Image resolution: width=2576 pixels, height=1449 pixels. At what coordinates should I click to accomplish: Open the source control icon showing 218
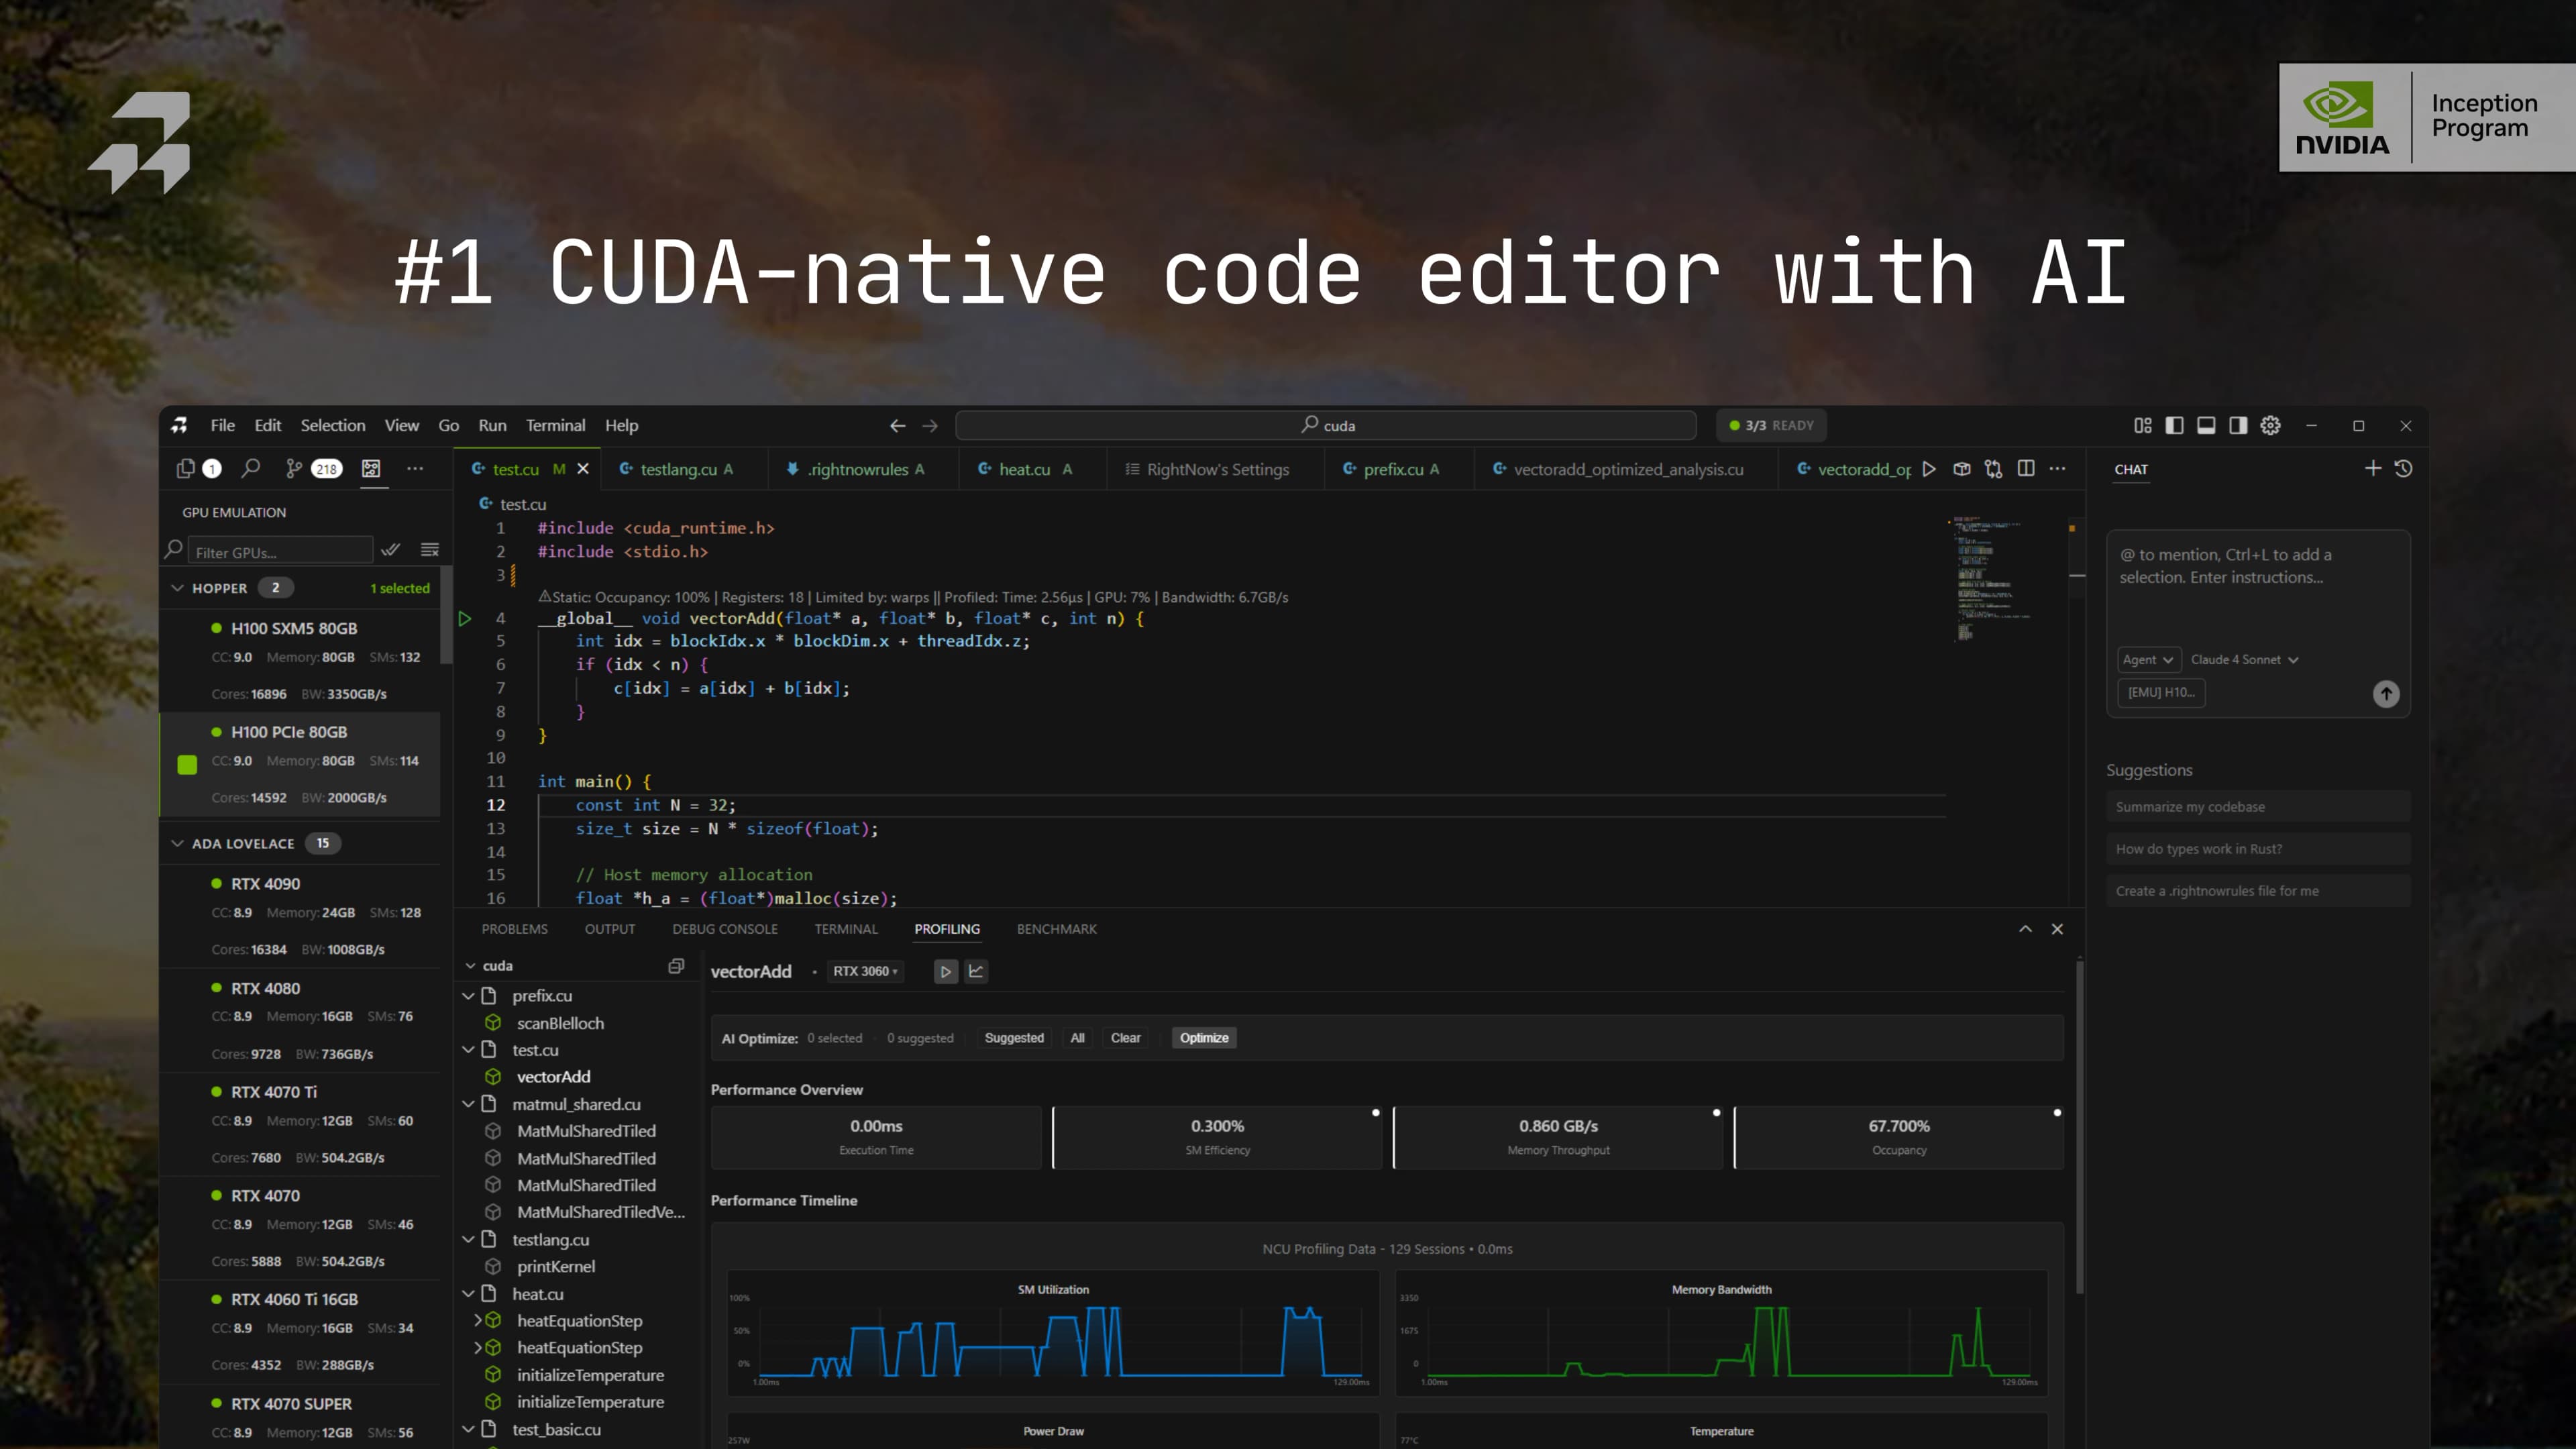(x=293, y=468)
